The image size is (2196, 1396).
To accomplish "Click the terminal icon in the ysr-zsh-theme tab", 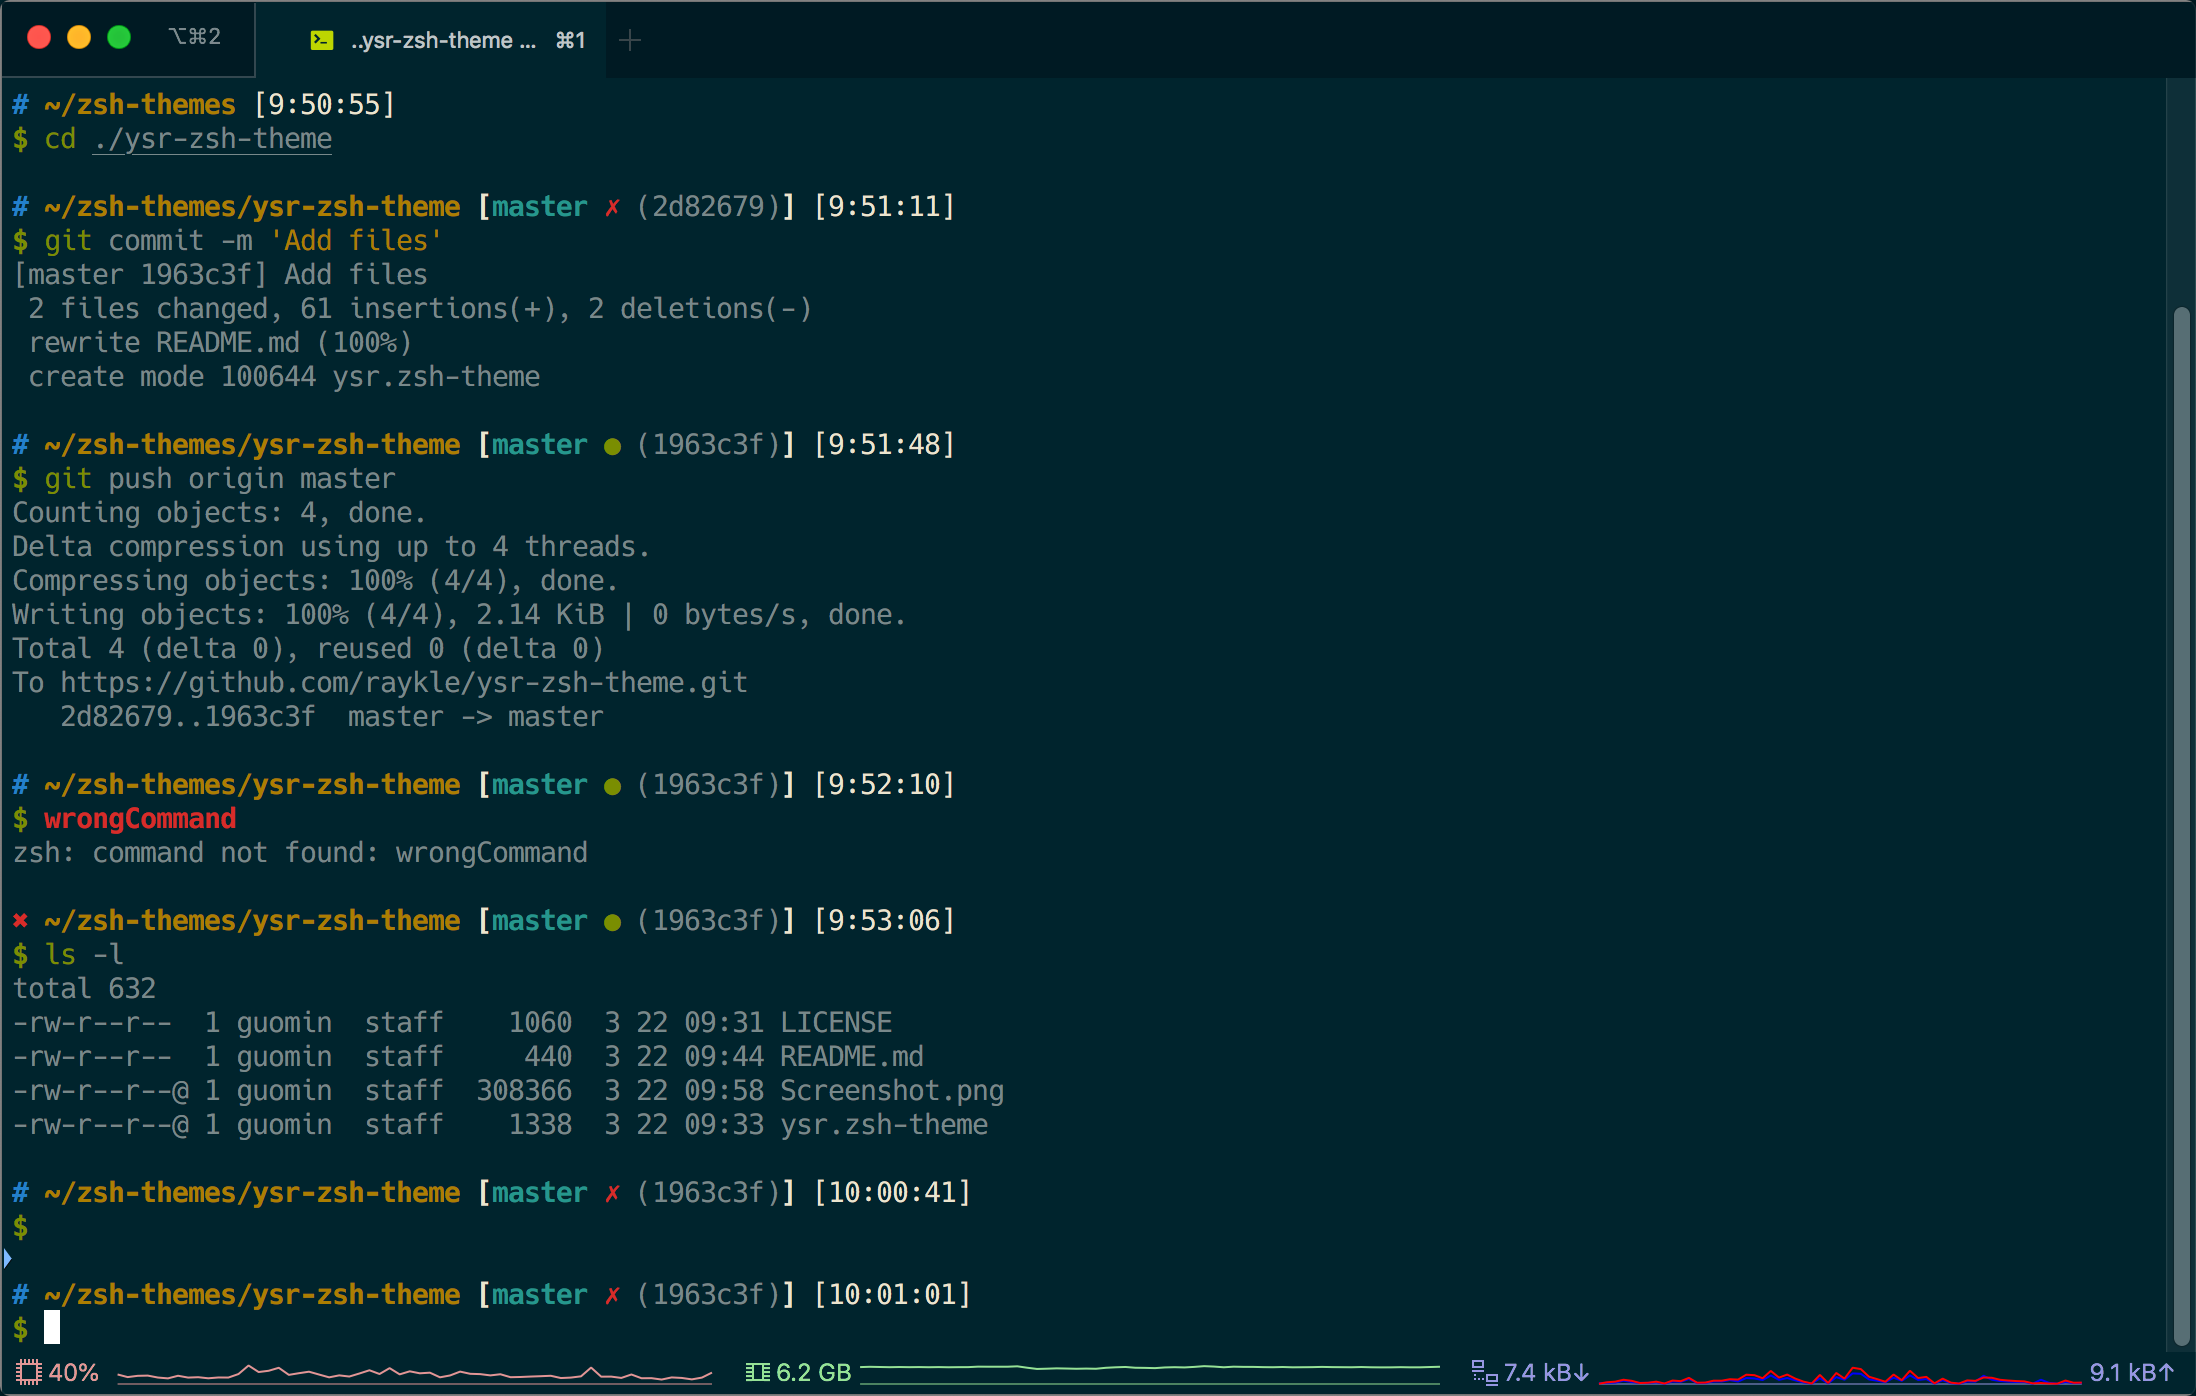I will click(321, 40).
